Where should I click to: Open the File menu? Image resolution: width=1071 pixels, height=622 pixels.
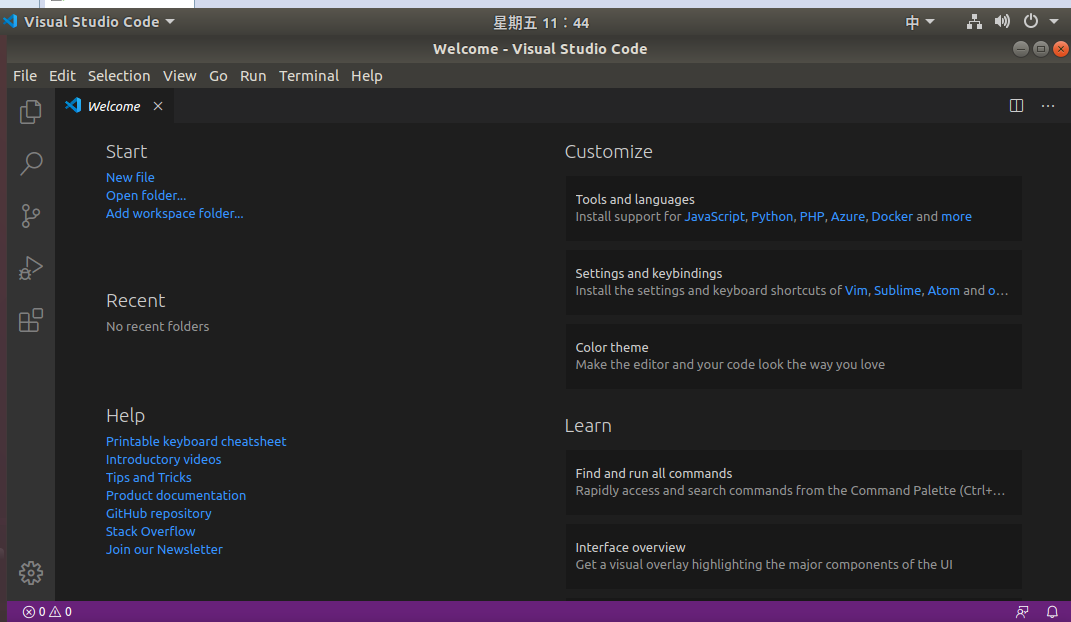[x=25, y=76]
